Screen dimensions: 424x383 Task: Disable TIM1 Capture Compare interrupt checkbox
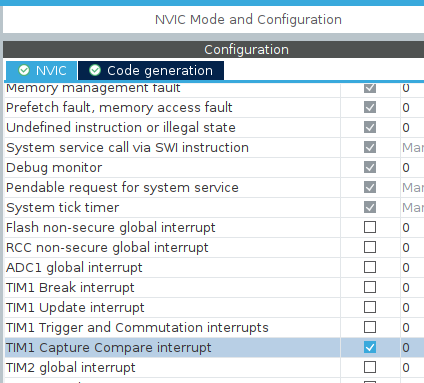click(x=370, y=347)
